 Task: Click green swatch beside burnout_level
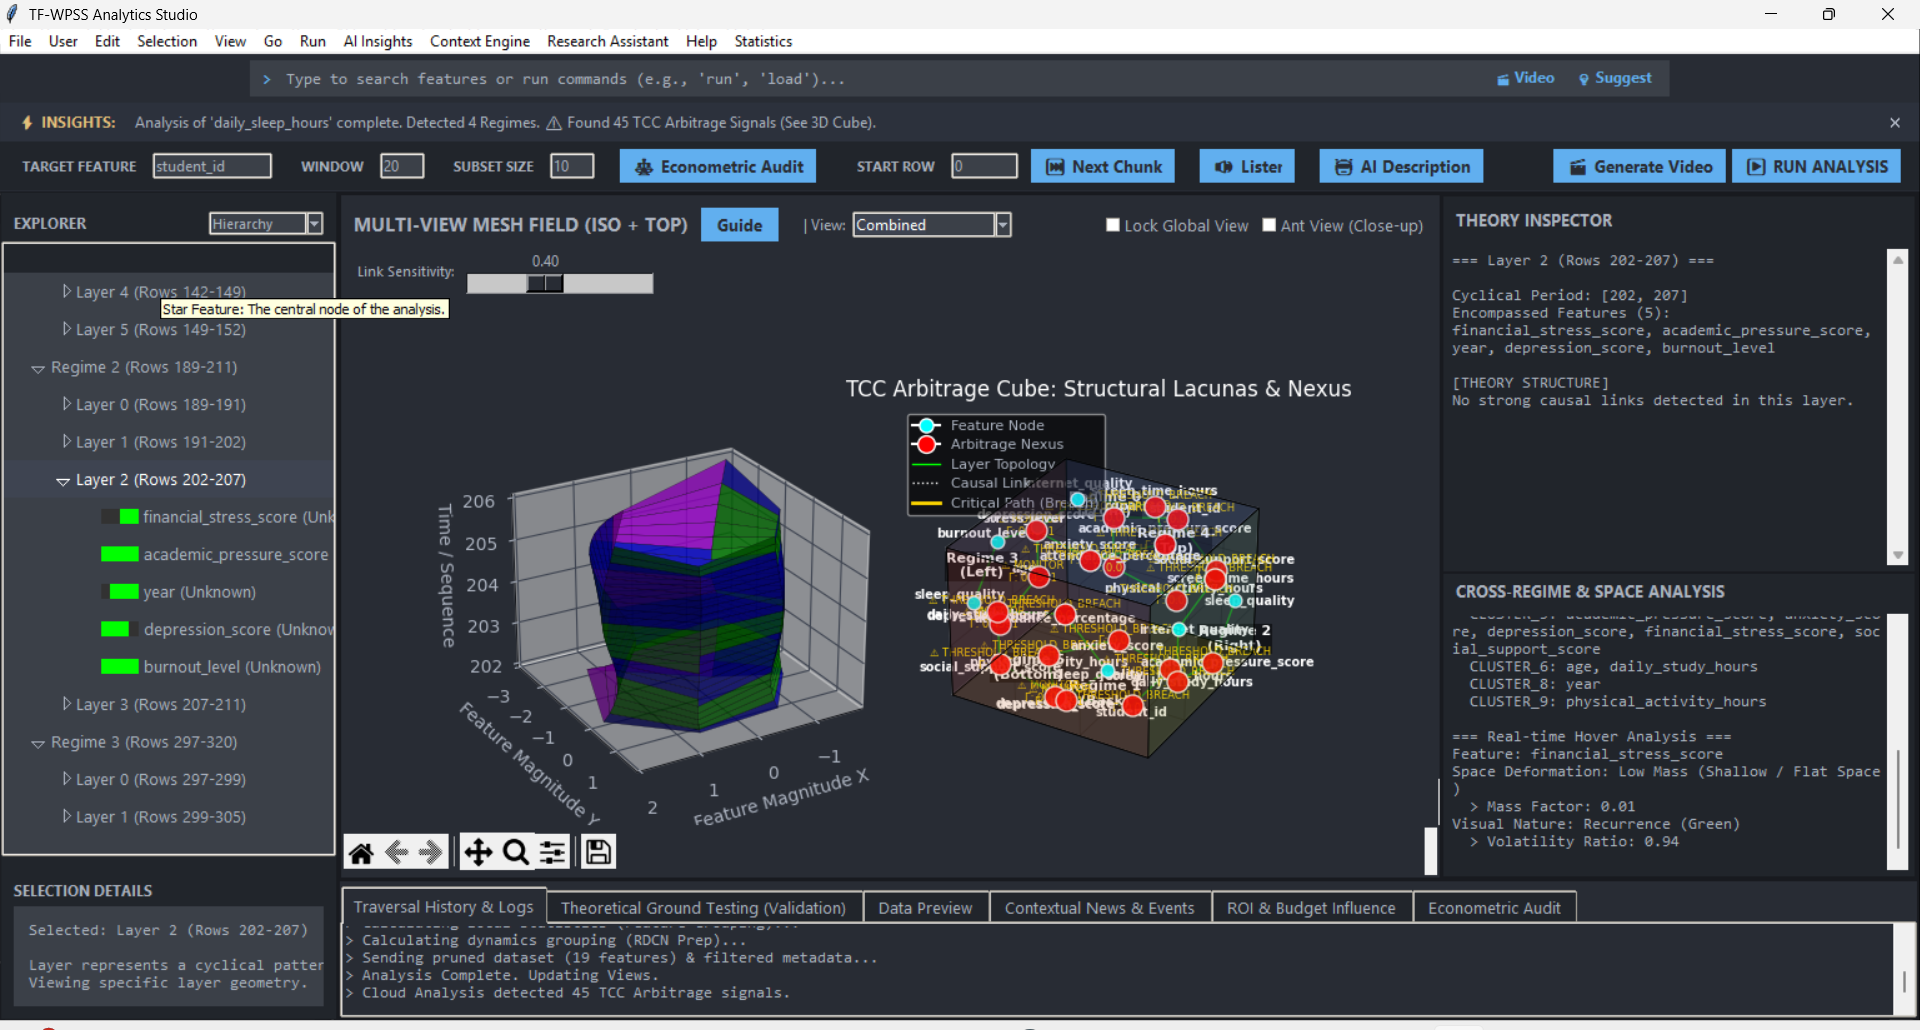(x=119, y=667)
